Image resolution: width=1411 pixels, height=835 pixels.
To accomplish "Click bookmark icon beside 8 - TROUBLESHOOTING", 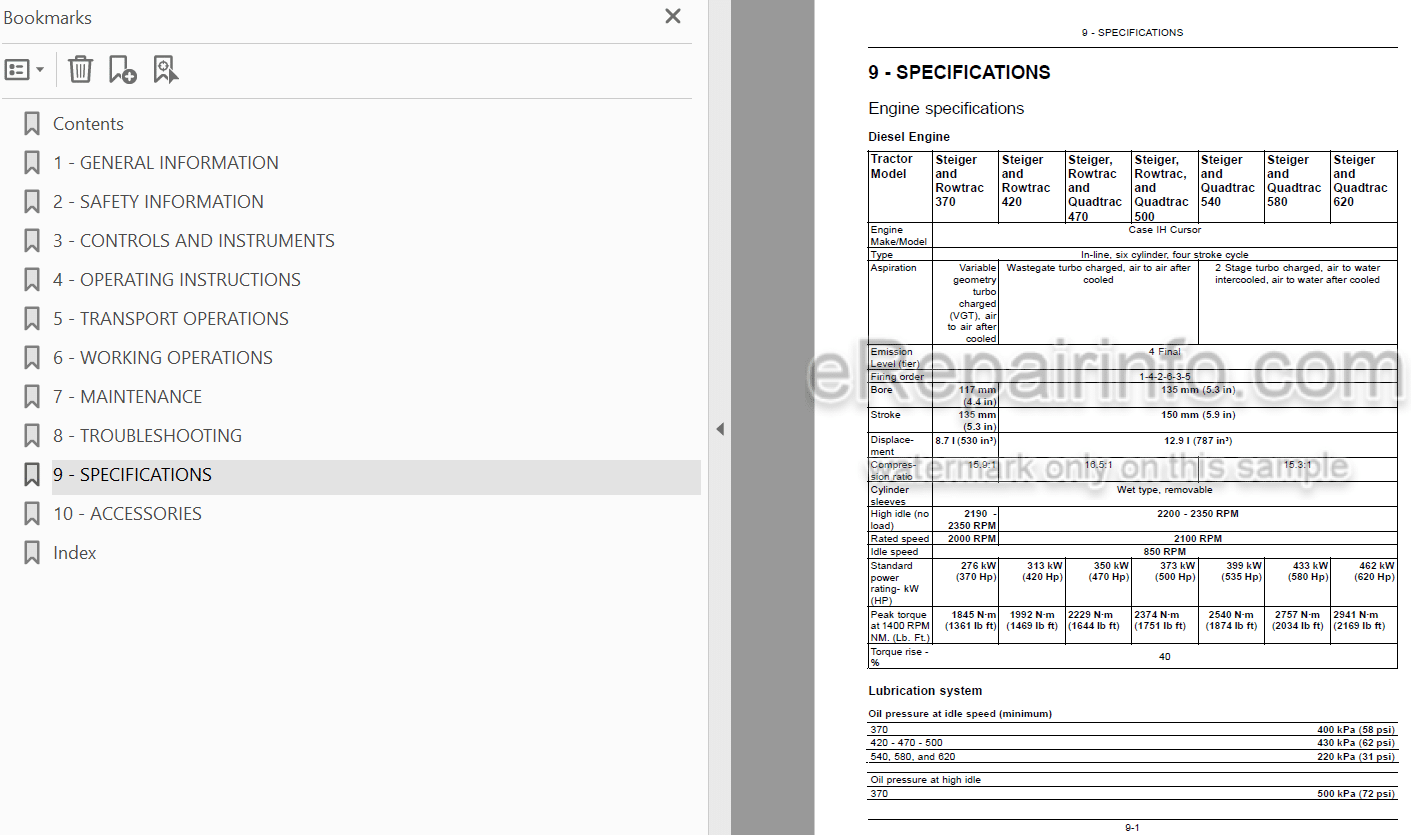I will [x=32, y=436].
